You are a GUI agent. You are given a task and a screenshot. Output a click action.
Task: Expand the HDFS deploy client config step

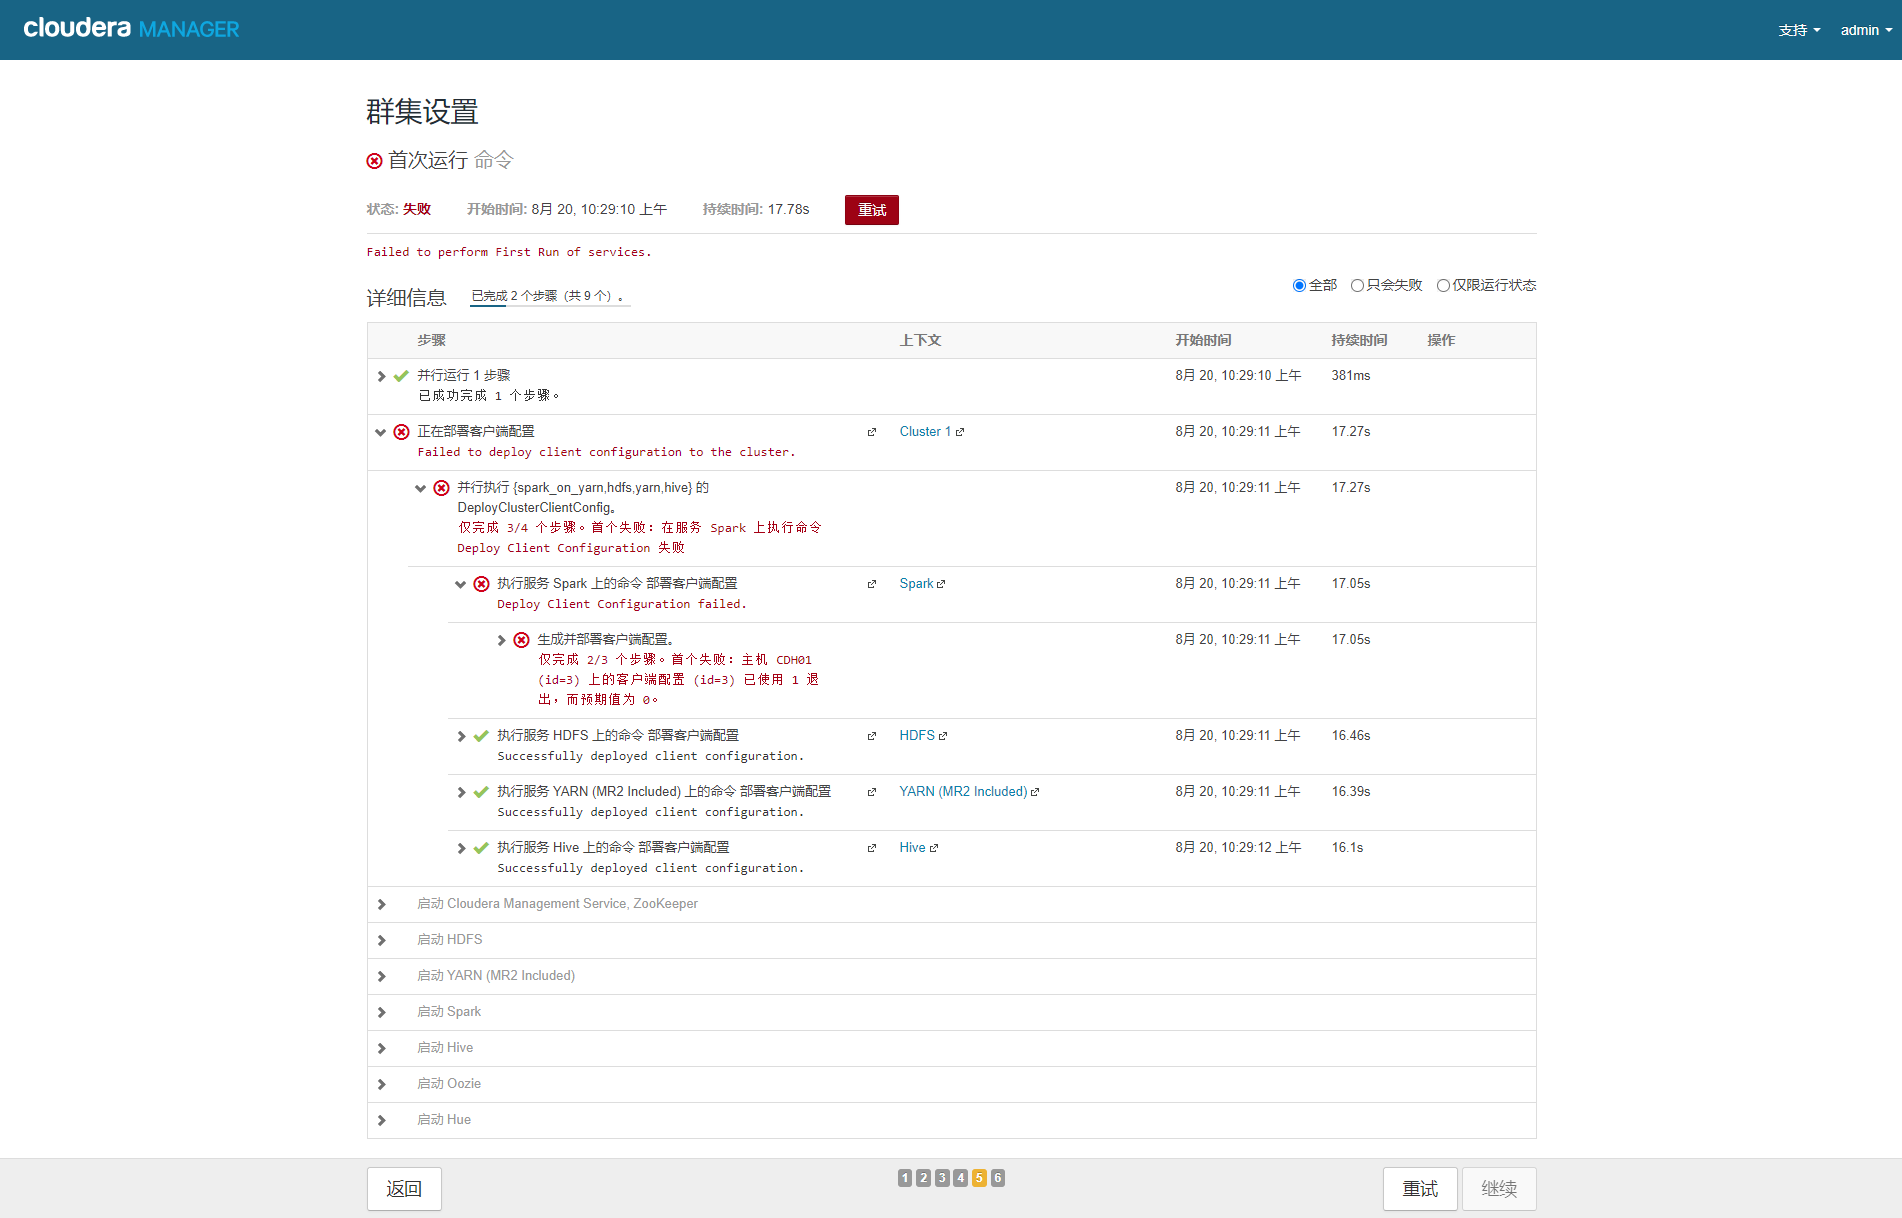[x=461, y=736]
